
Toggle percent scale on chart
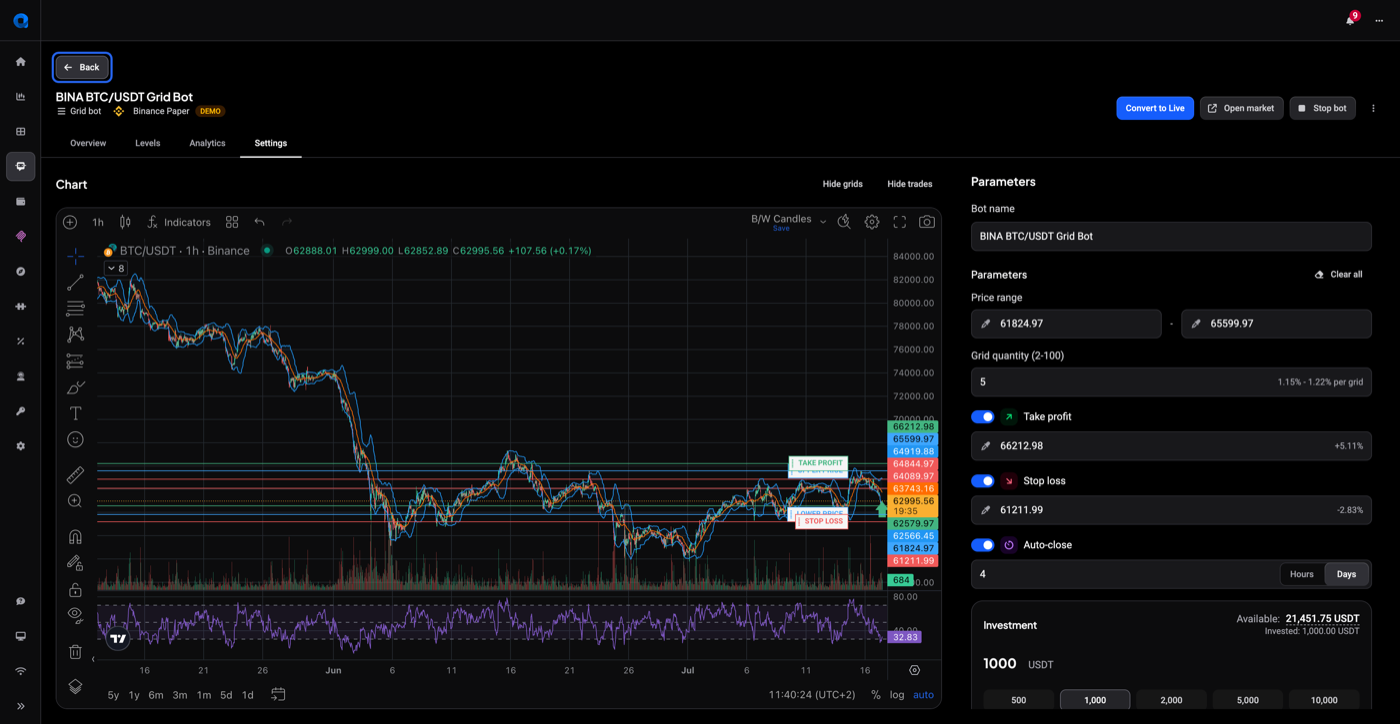[876, 695]
